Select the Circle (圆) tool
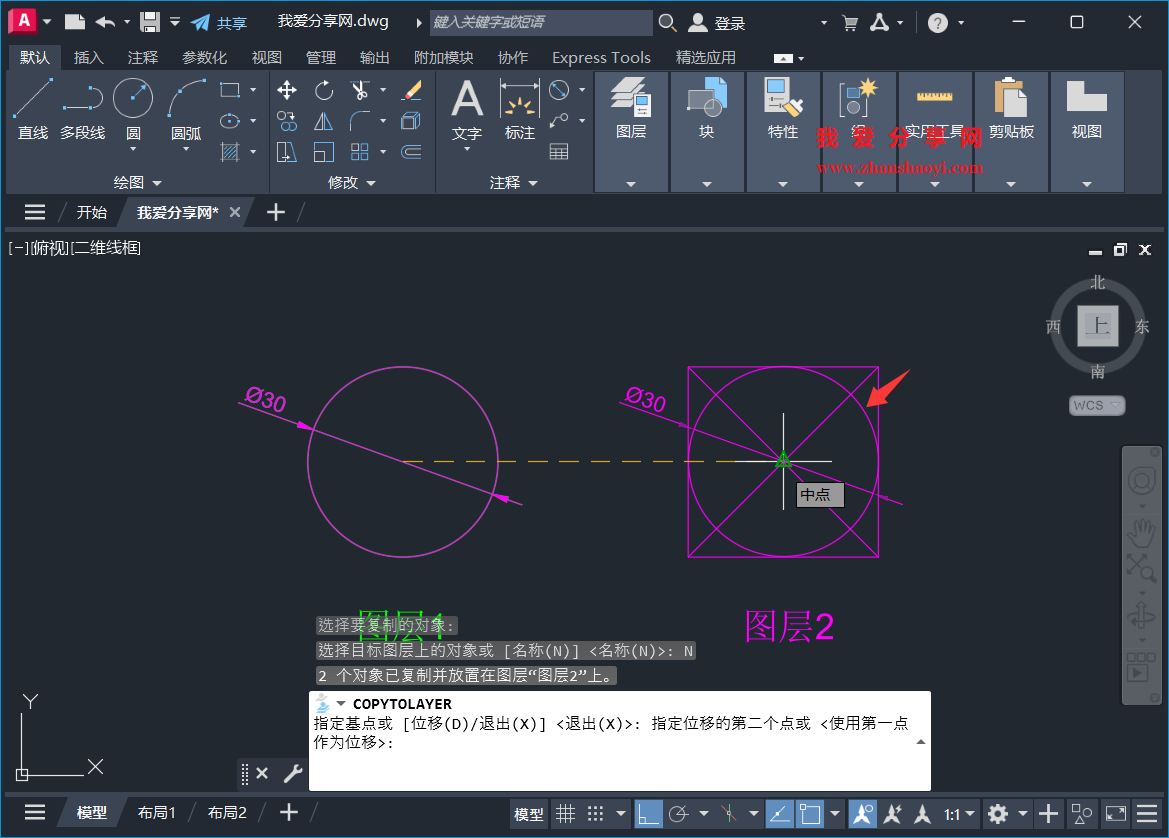1169x838 pixels. pos(133,109)
